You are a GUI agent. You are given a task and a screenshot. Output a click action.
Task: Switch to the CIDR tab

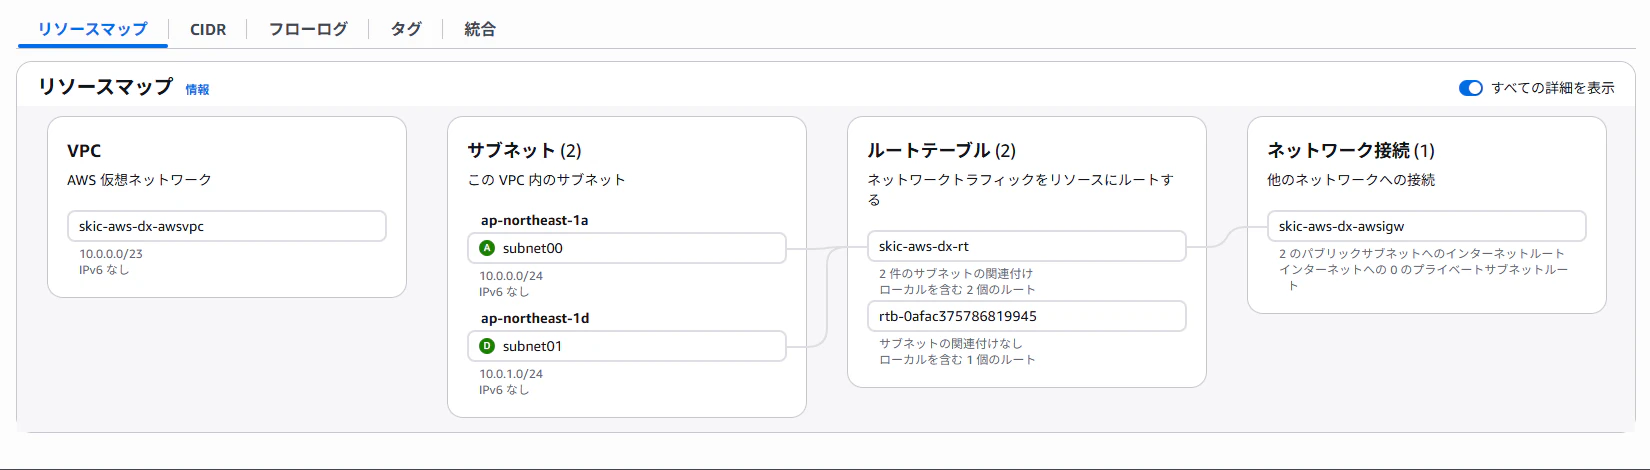208,29
